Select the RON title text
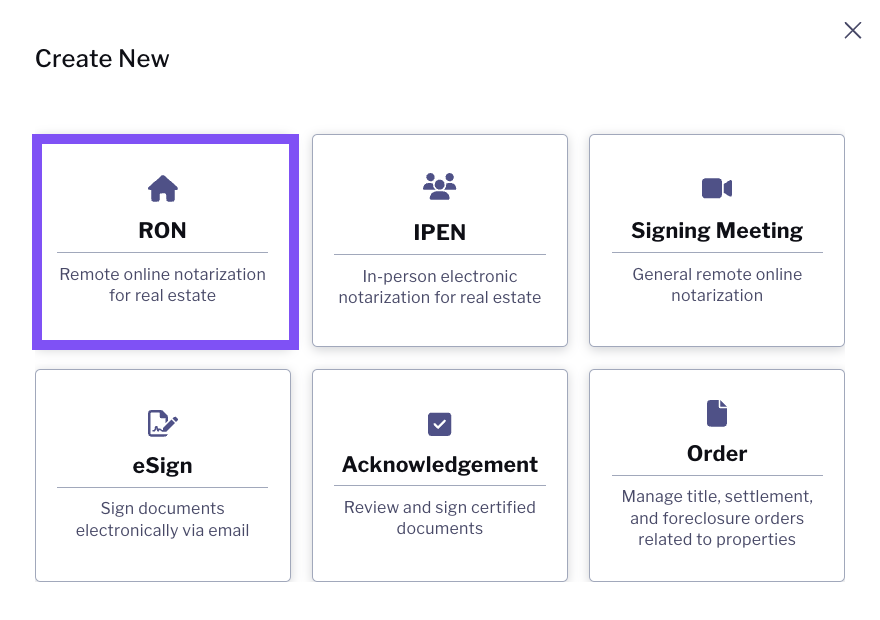880x620 pixels. point(162,231)
